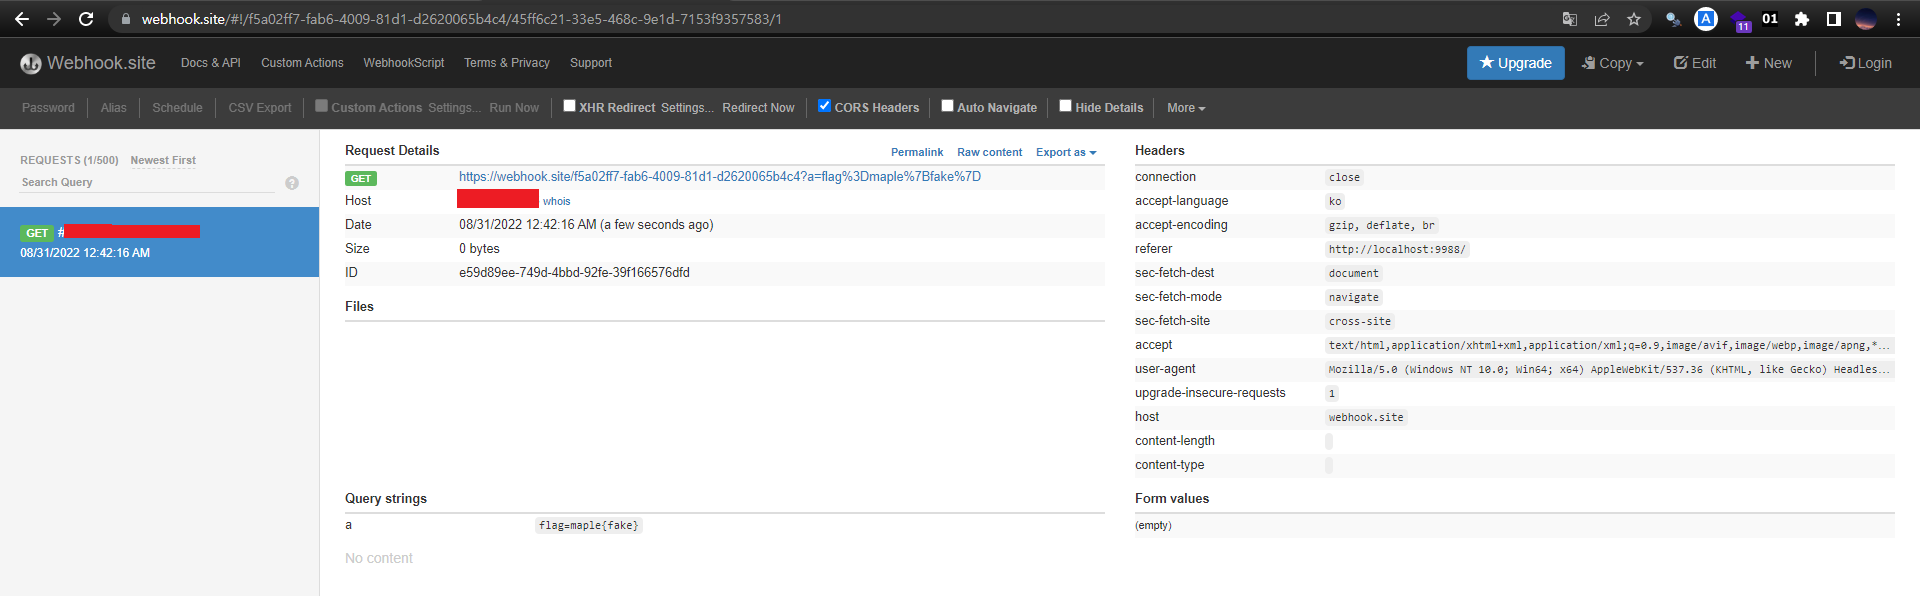
Task: Click the user-agent header value
Action: coord(1609,369)
